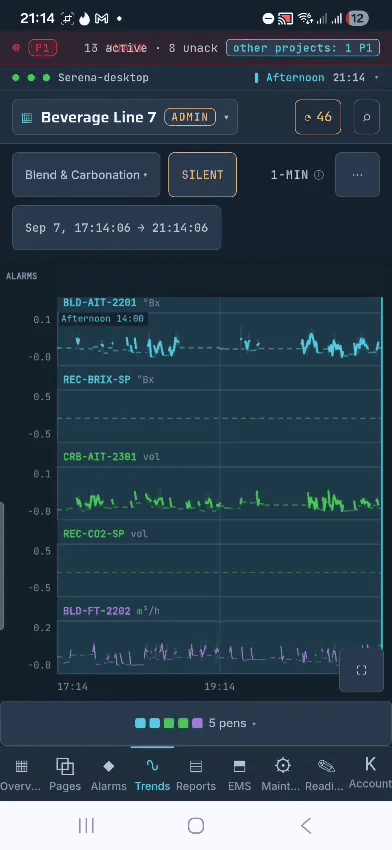Open the search magnifier icon

367,117
